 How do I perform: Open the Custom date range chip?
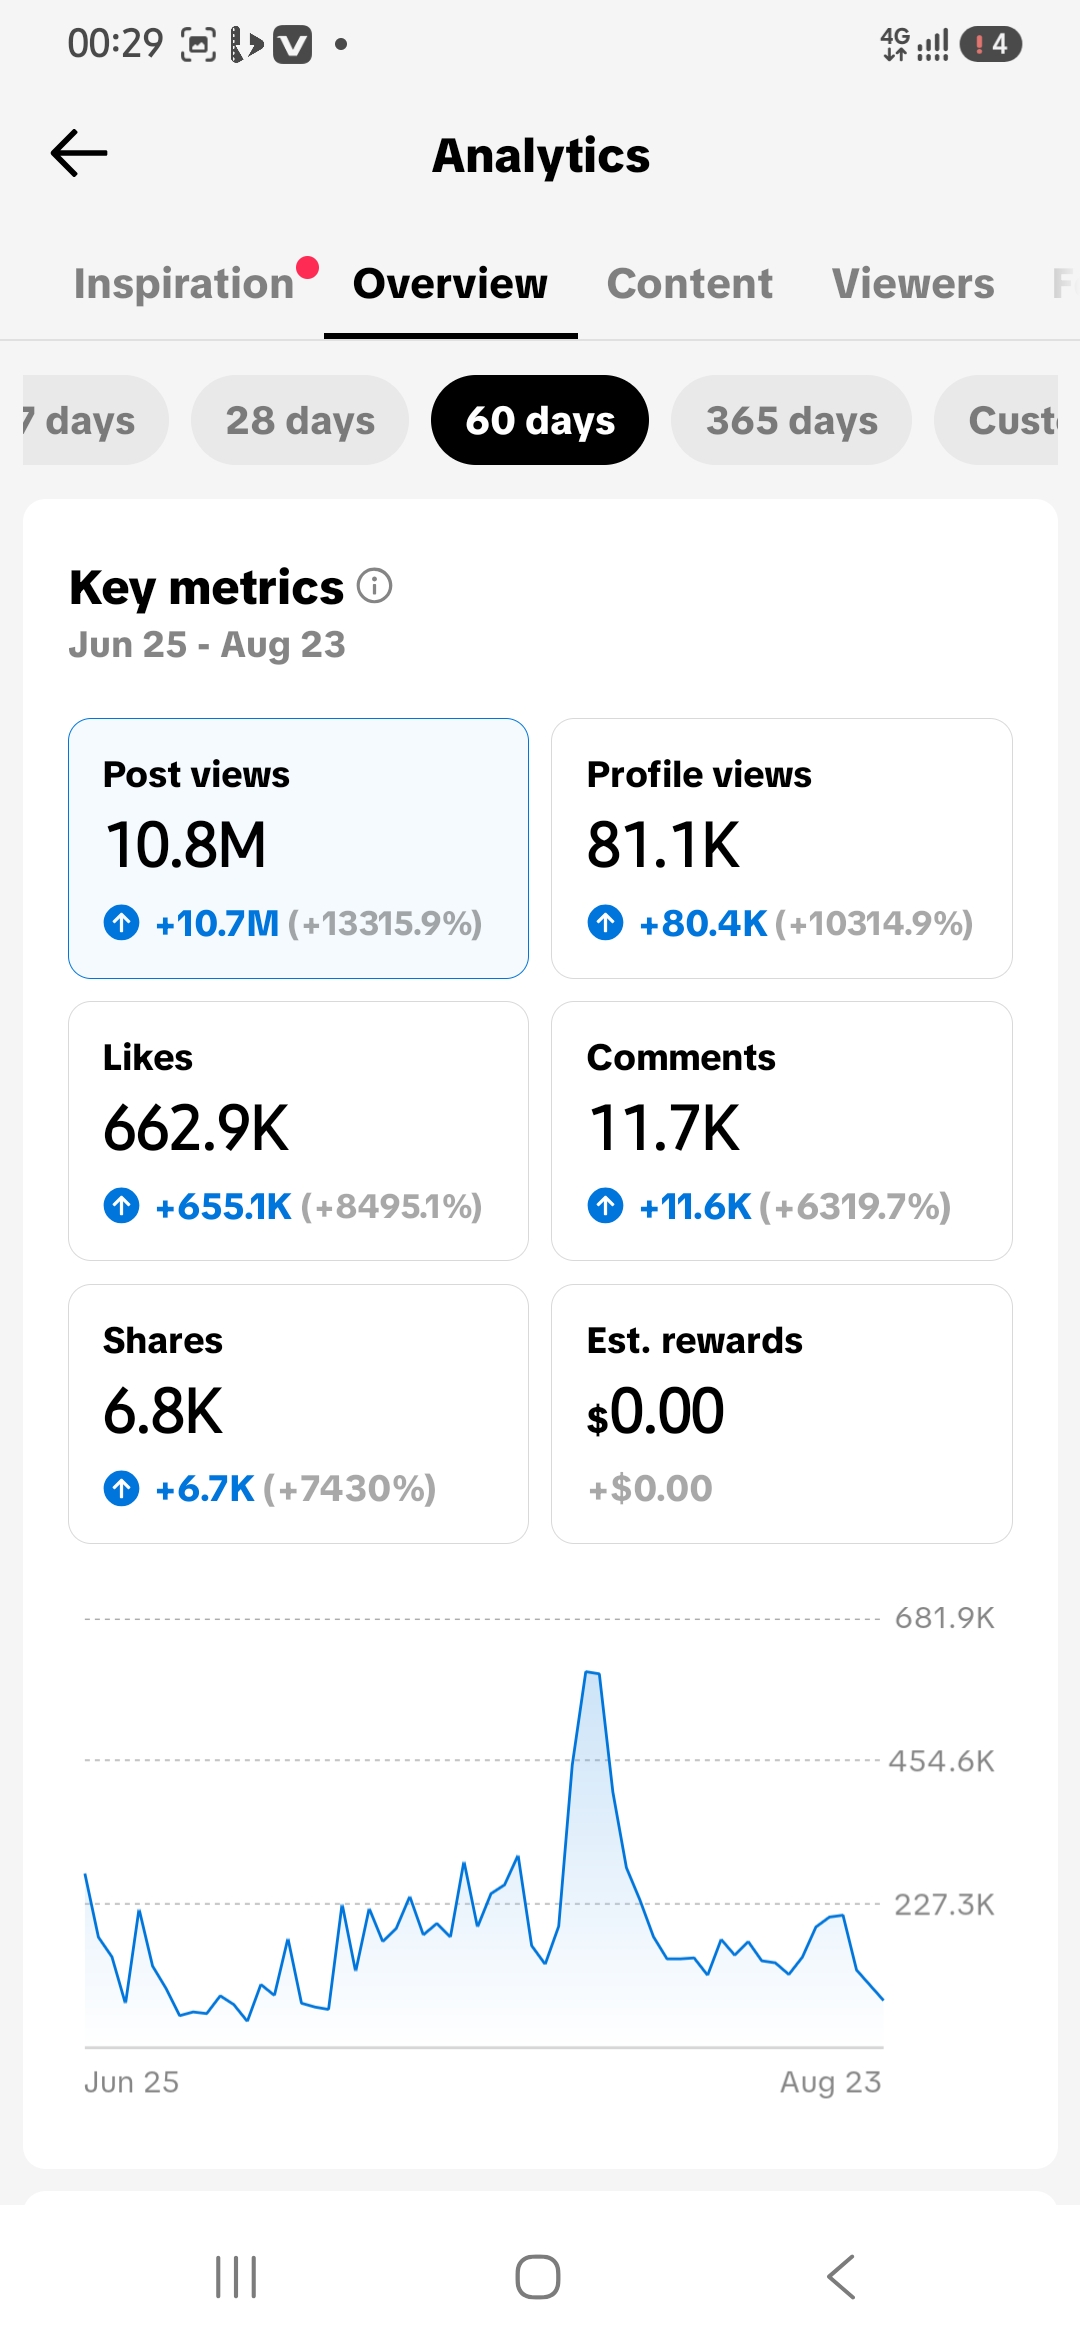coord(996,420)
